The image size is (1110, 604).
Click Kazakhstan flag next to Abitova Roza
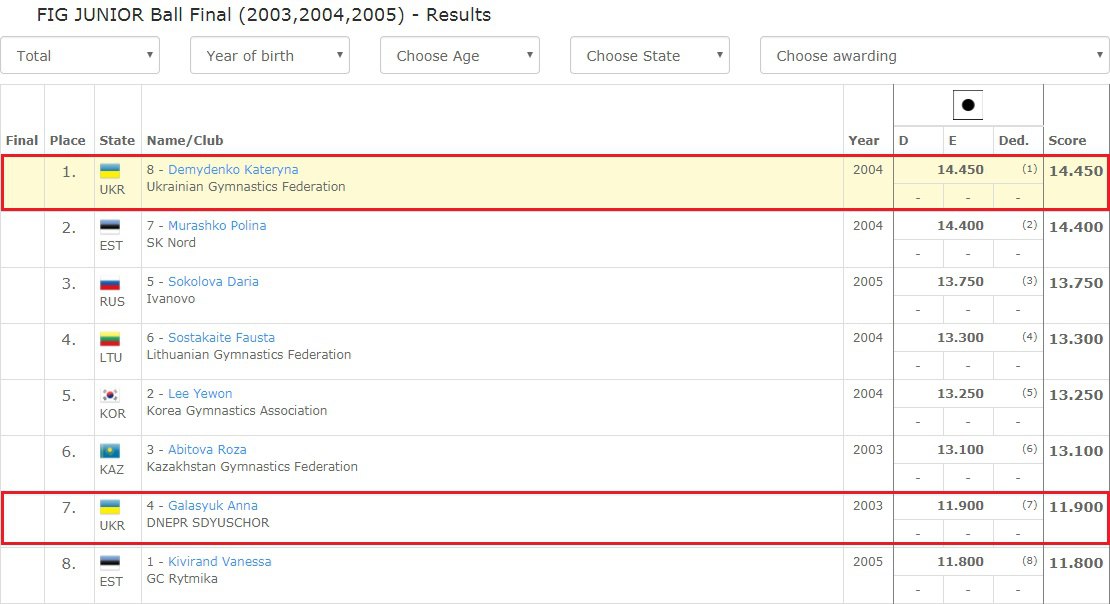[x=110, y=451]
